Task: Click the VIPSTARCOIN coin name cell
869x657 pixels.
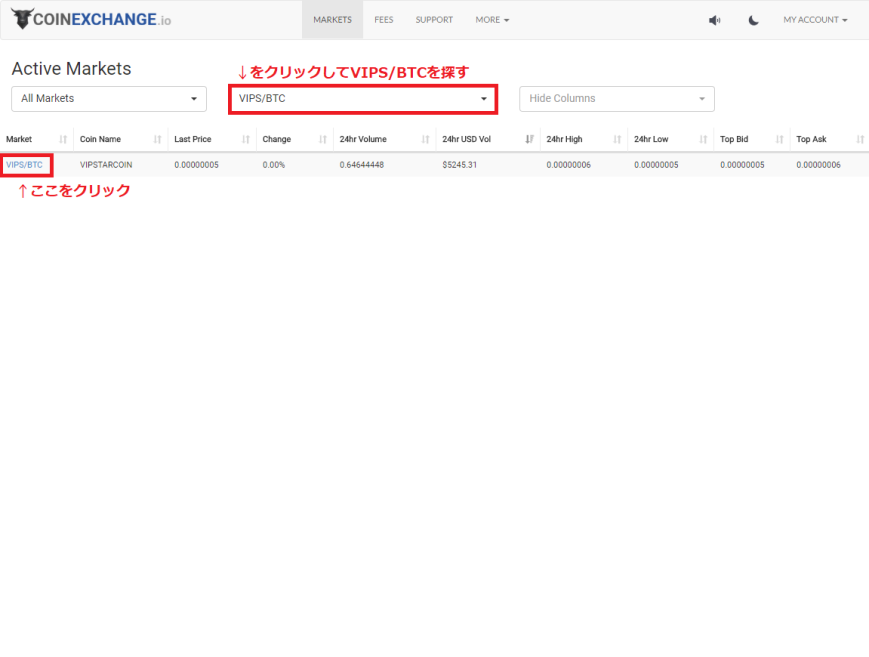Action: coord(106,165)
